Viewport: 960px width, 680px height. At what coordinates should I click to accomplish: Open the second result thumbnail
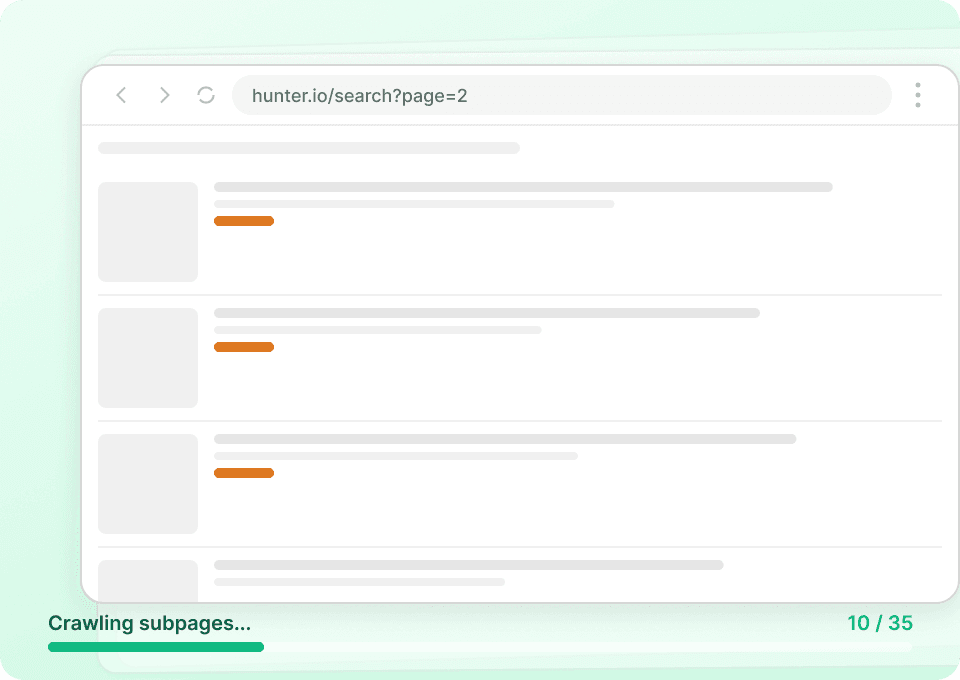click(147, 357)
